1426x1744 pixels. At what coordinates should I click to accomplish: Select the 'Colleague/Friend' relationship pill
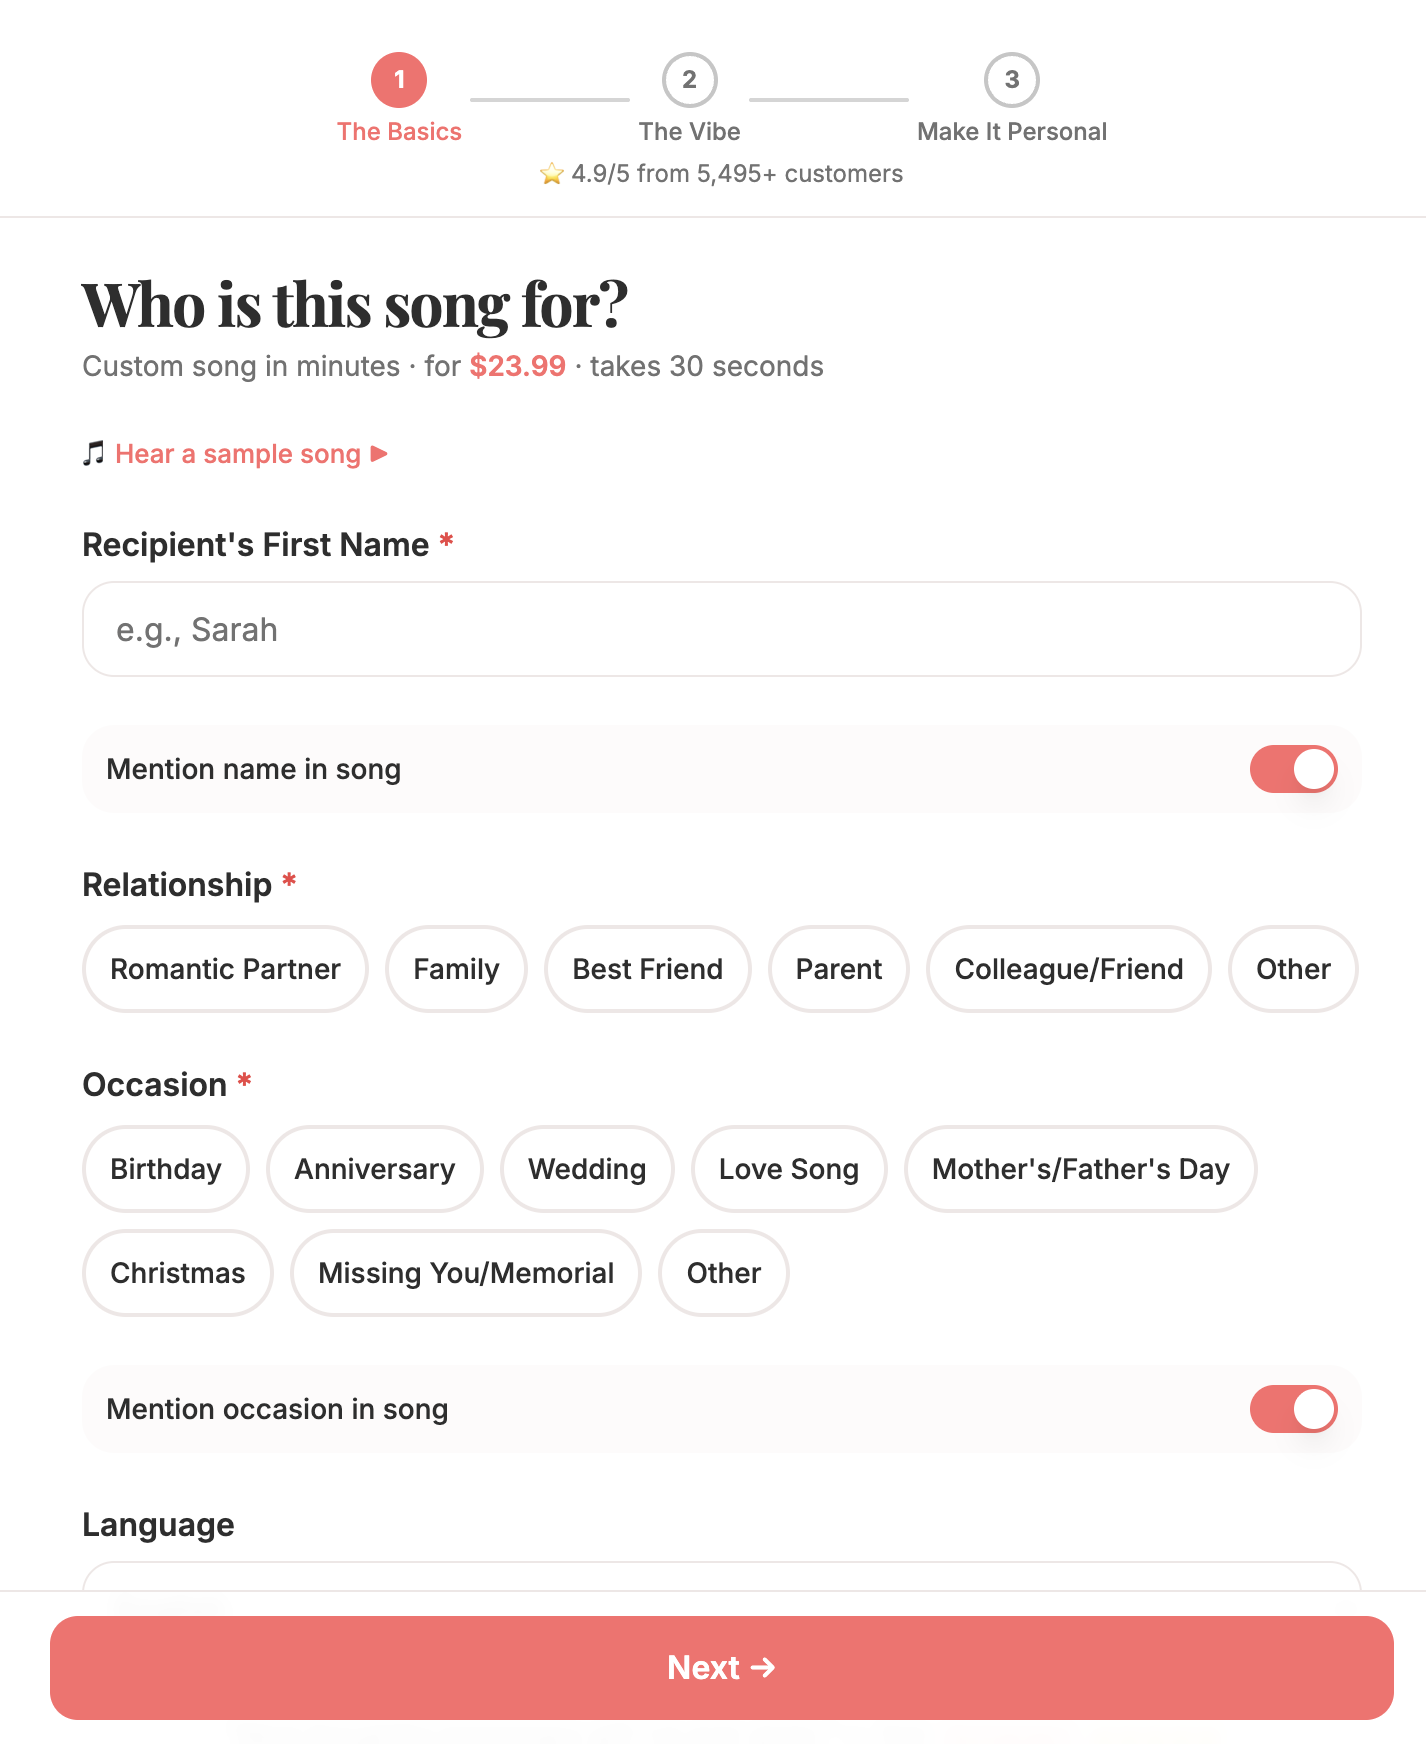click(x=1068, y=969)
